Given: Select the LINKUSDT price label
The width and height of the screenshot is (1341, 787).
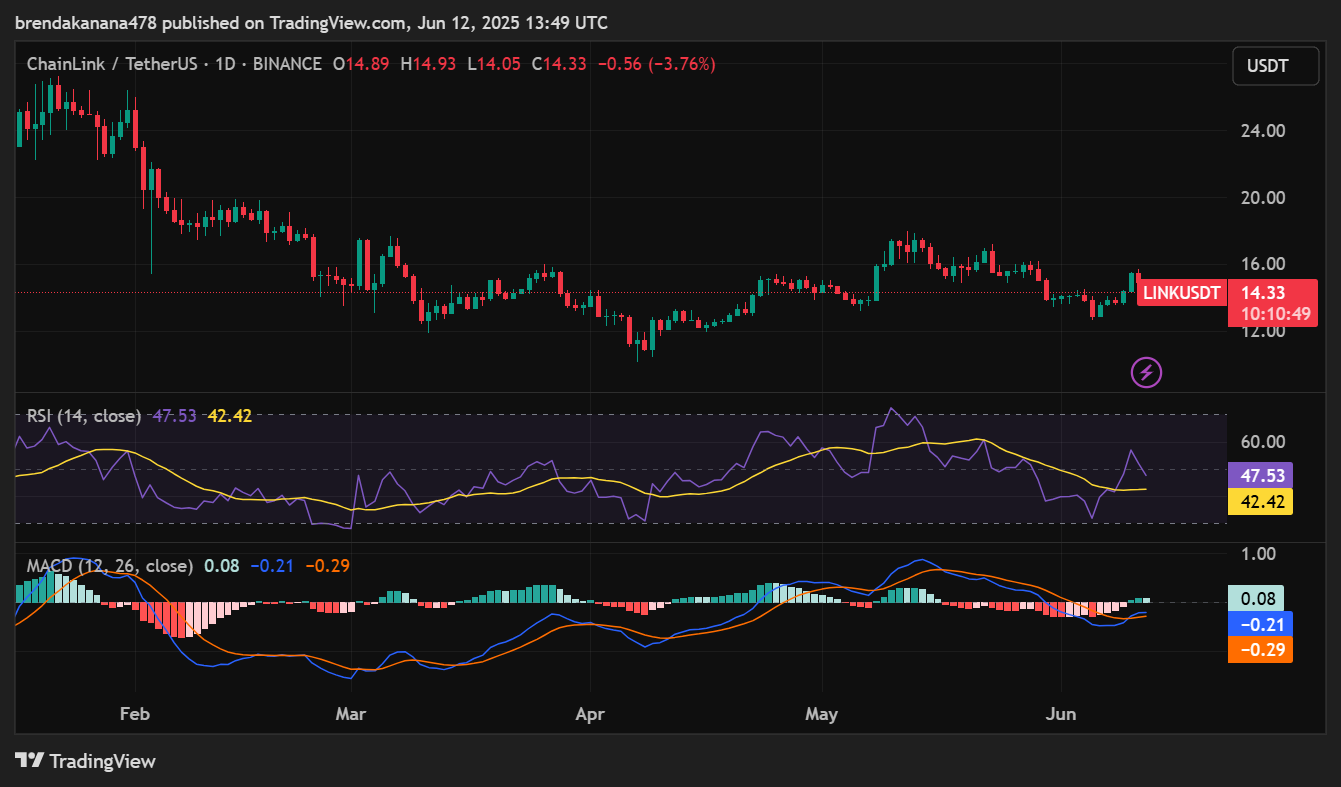Looking at the screenshot, I should click(x=1182, y=293).
